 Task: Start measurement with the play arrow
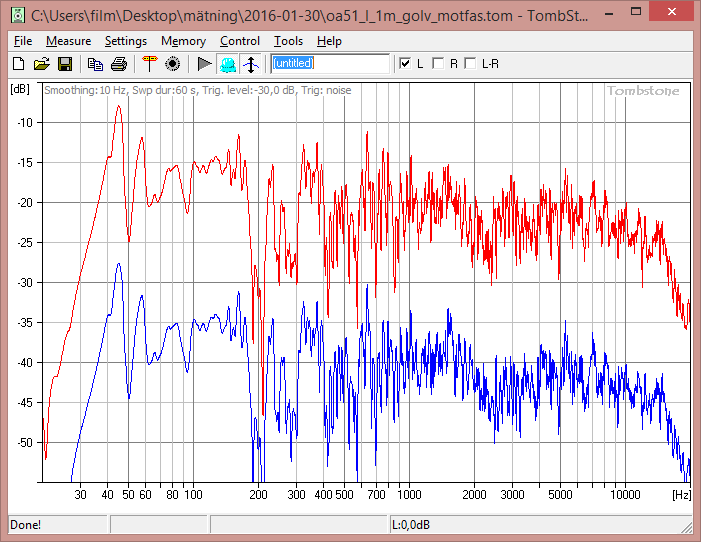[203, 64]
